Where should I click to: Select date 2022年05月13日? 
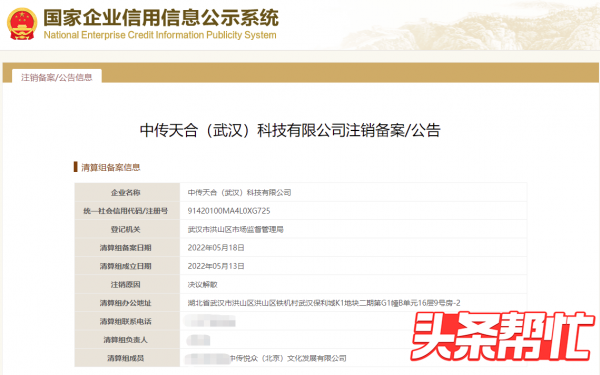(x=216, y=266)
